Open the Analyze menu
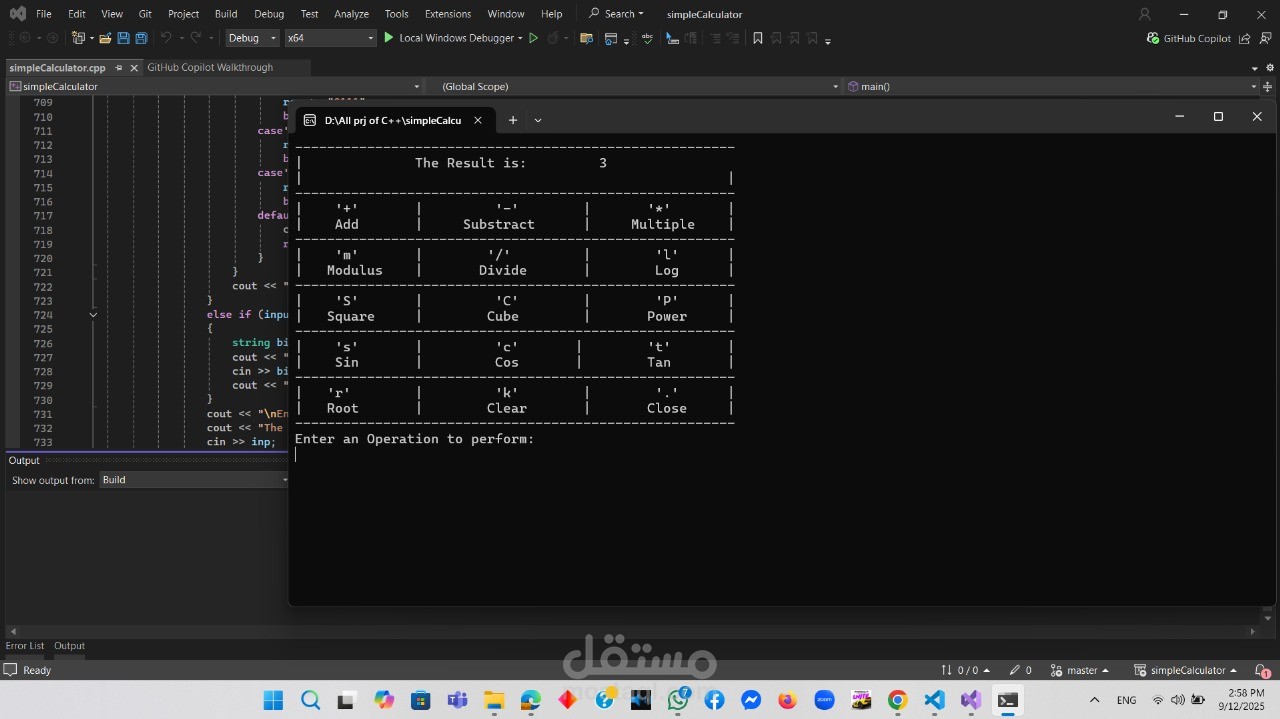Screen dimensions: 1280x719 tap(351, 14)
